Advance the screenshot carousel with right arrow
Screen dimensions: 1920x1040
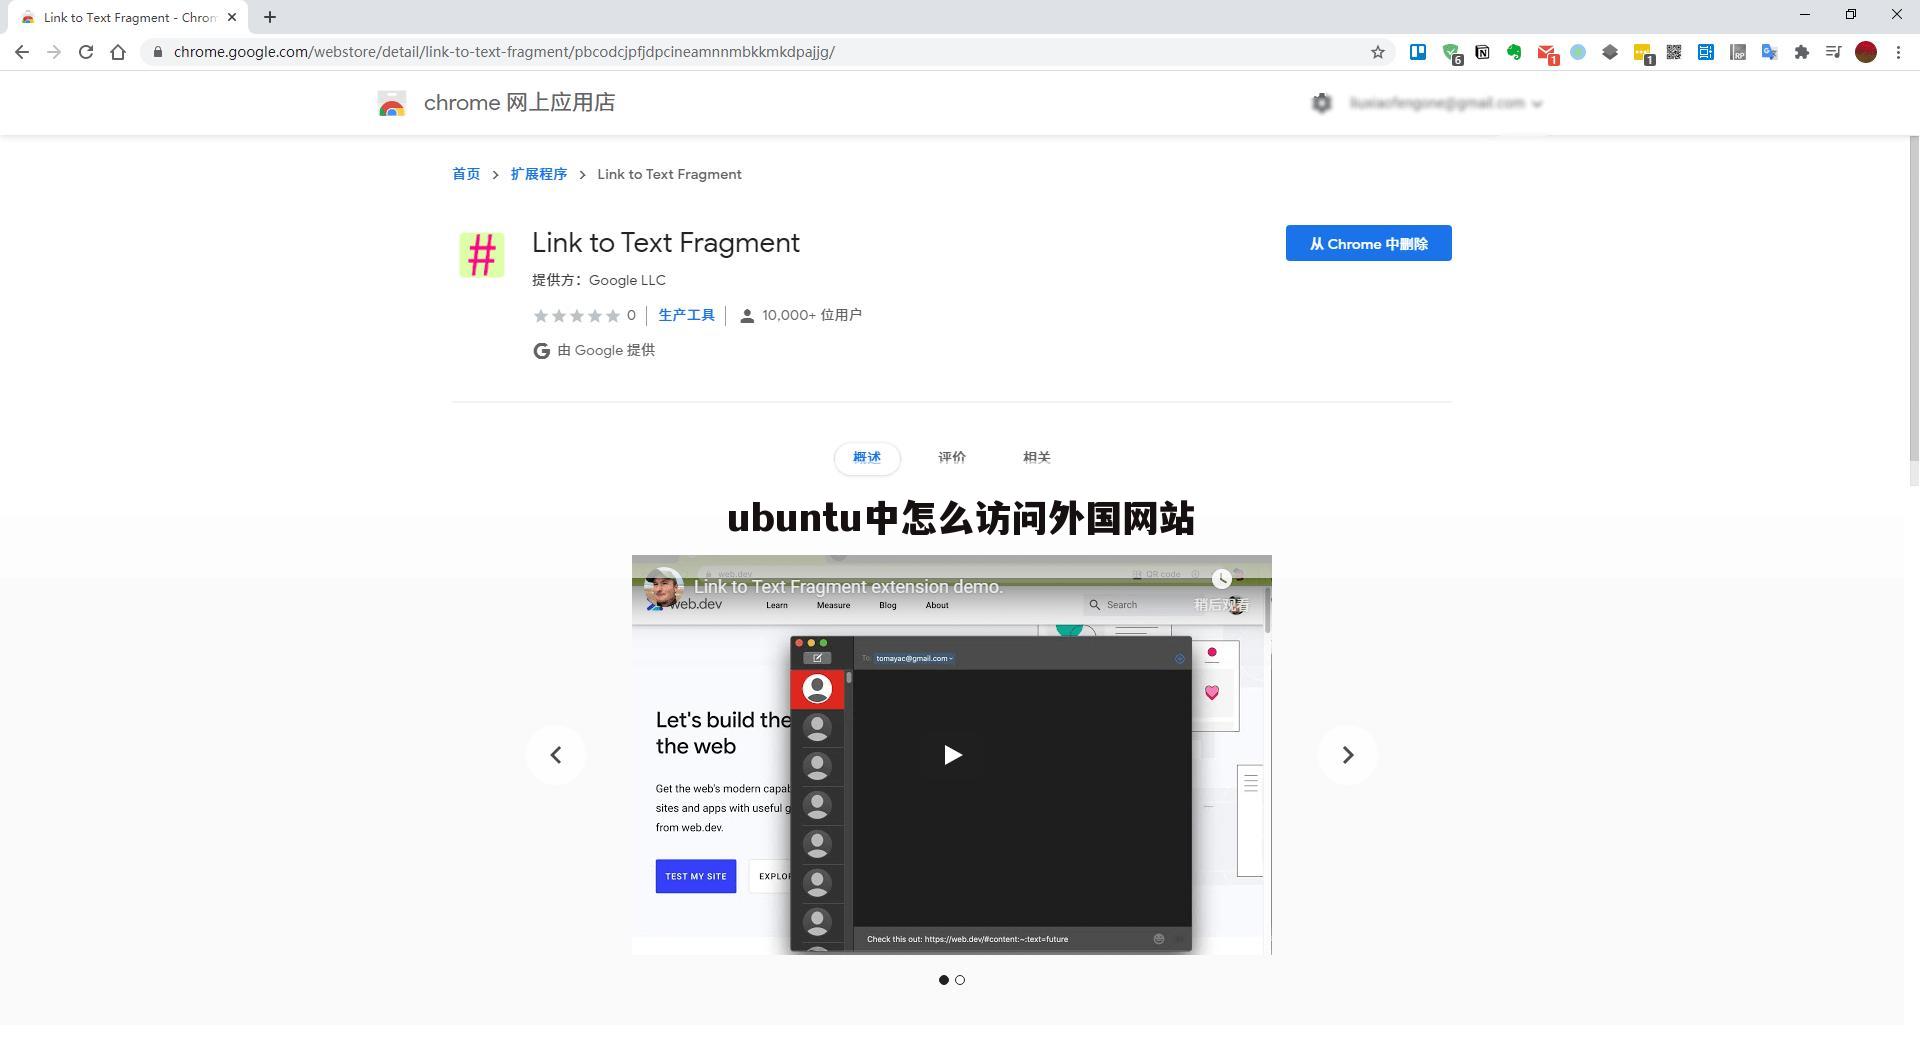point(1348,755)
